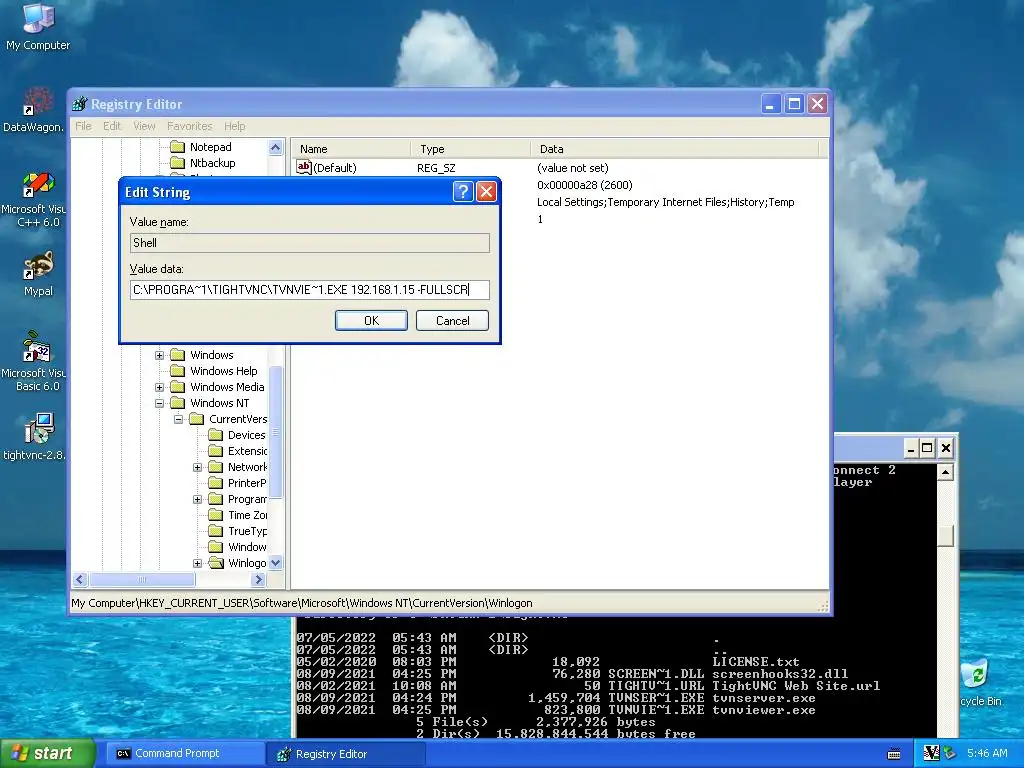
Task: Open Mypal browser desktop icon
Action: point(38,274)
